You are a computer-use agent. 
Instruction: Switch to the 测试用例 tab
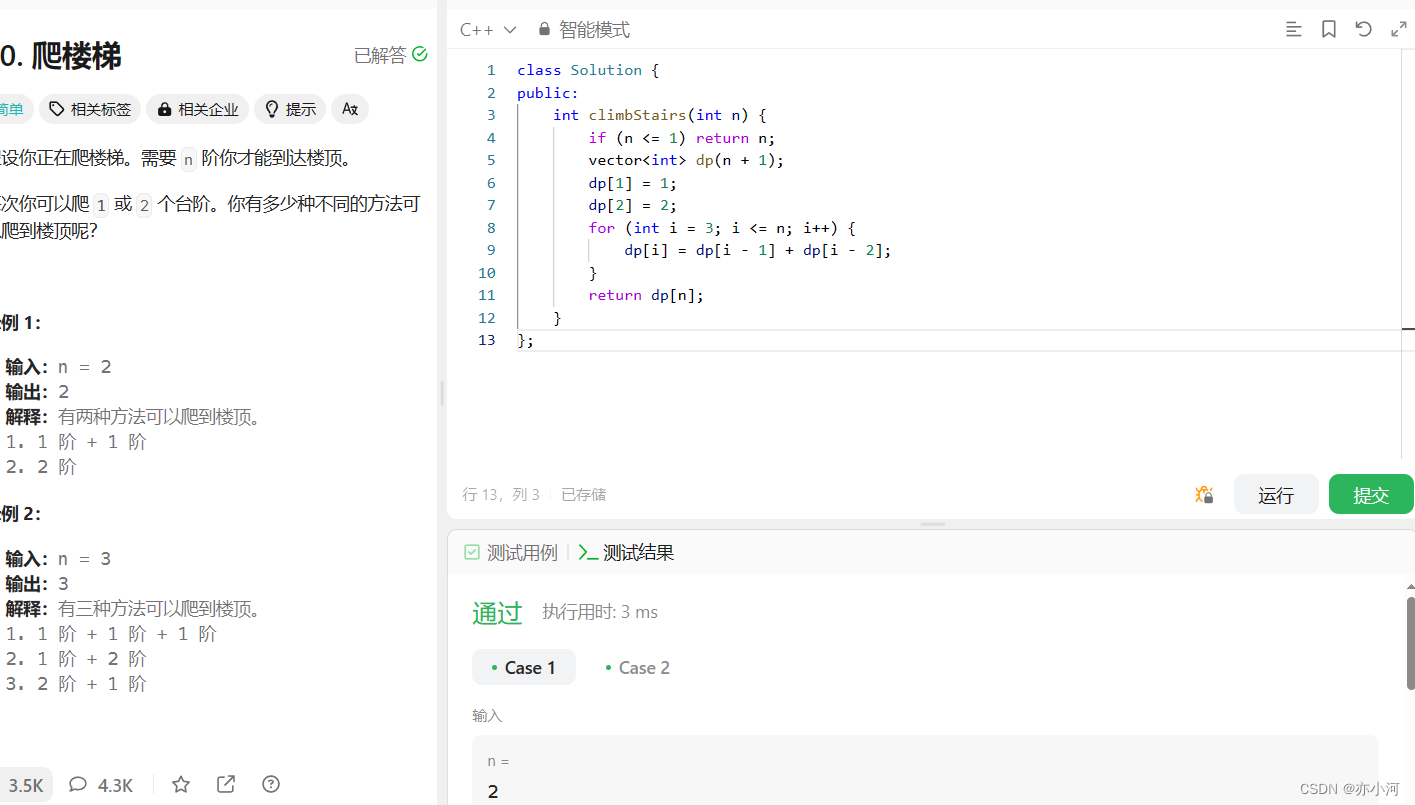pyautogui.click(x=511, y=553)
